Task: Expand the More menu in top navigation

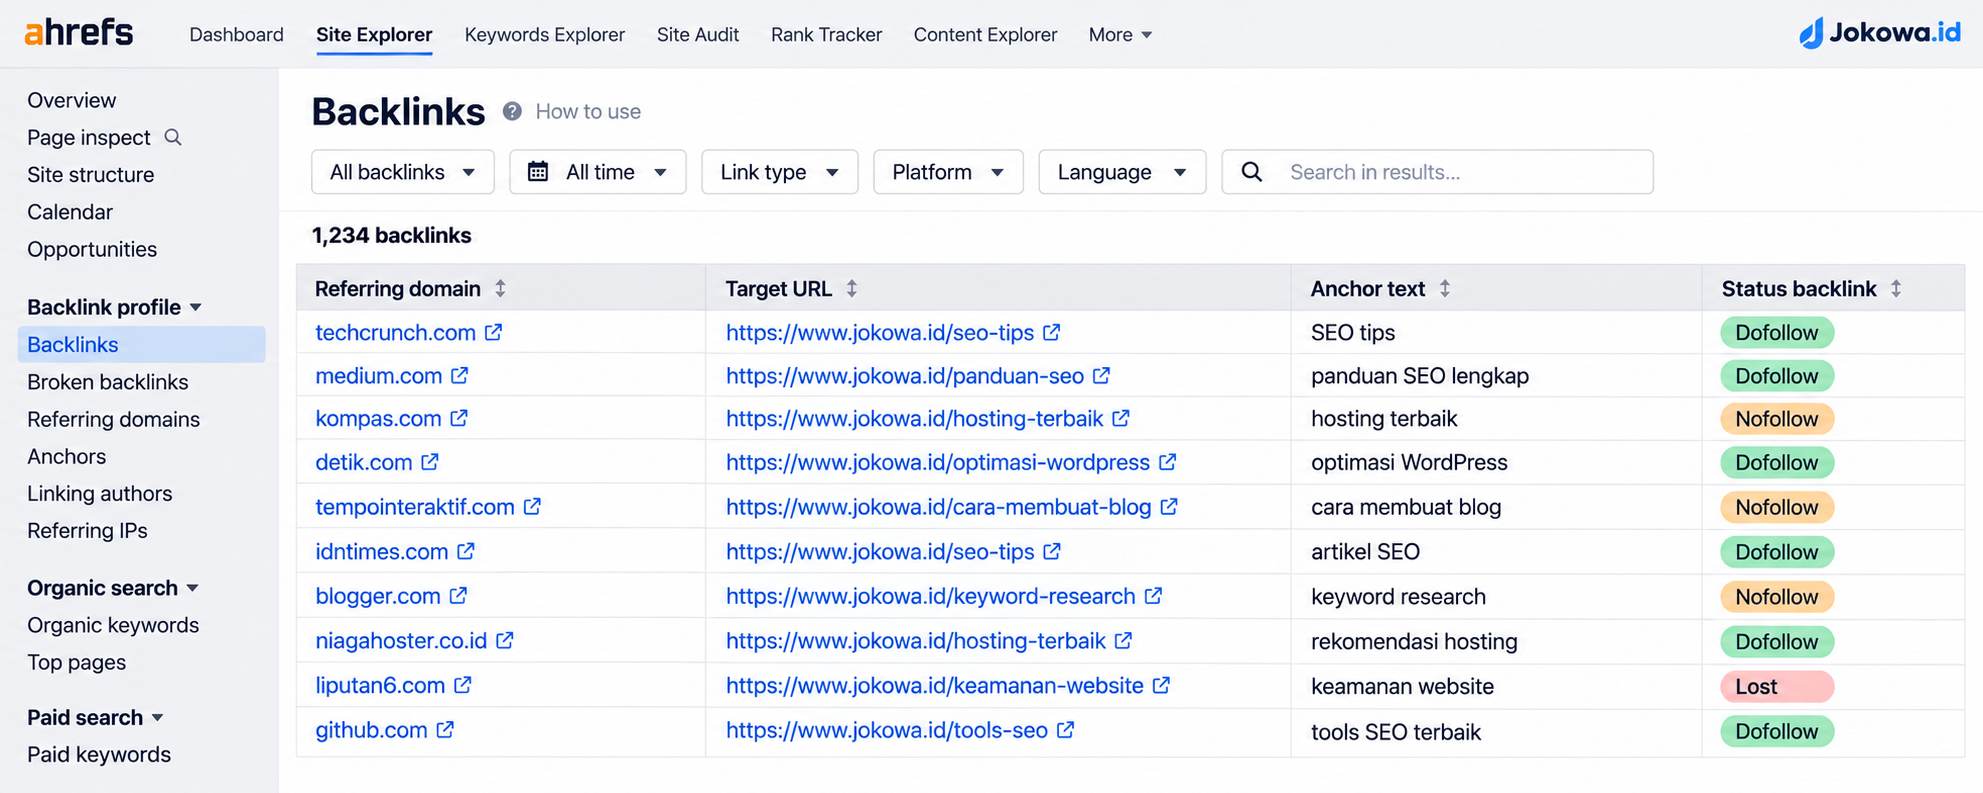Action: point(1120,34)
